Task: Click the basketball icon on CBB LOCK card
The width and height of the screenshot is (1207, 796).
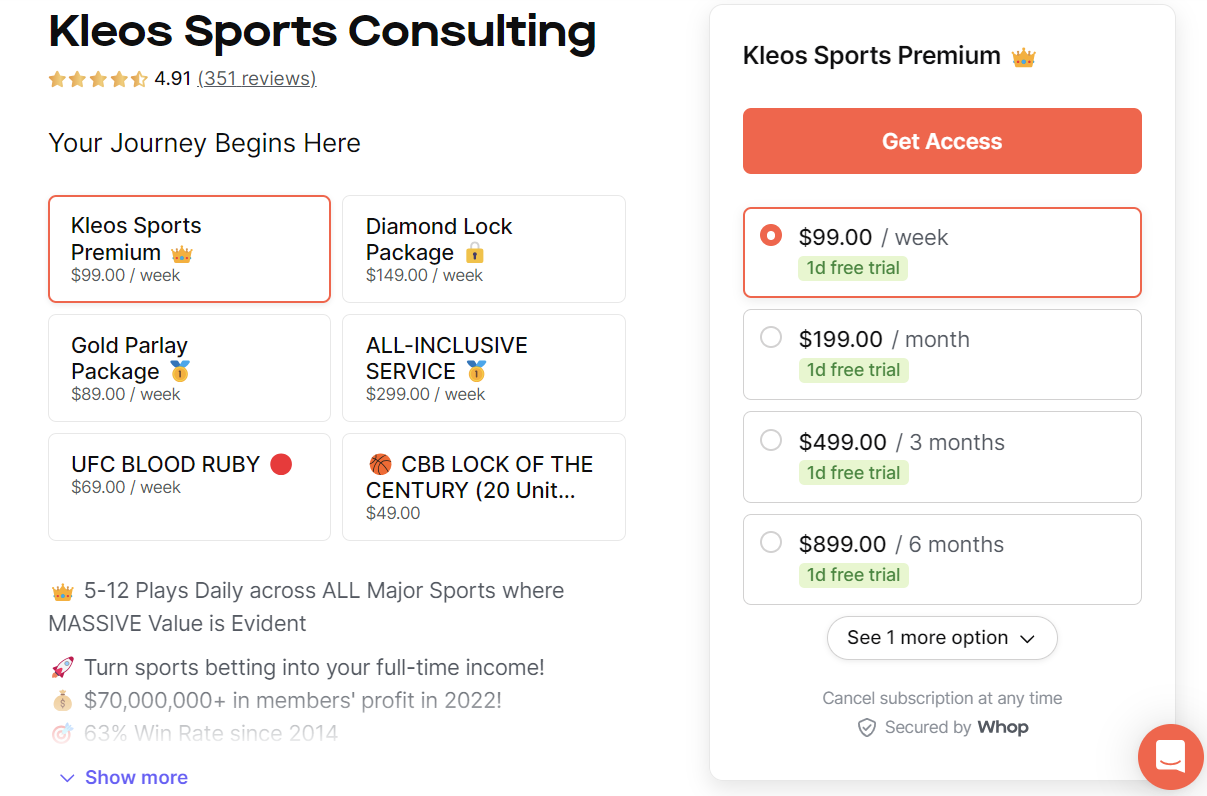Action: point(380,464)
